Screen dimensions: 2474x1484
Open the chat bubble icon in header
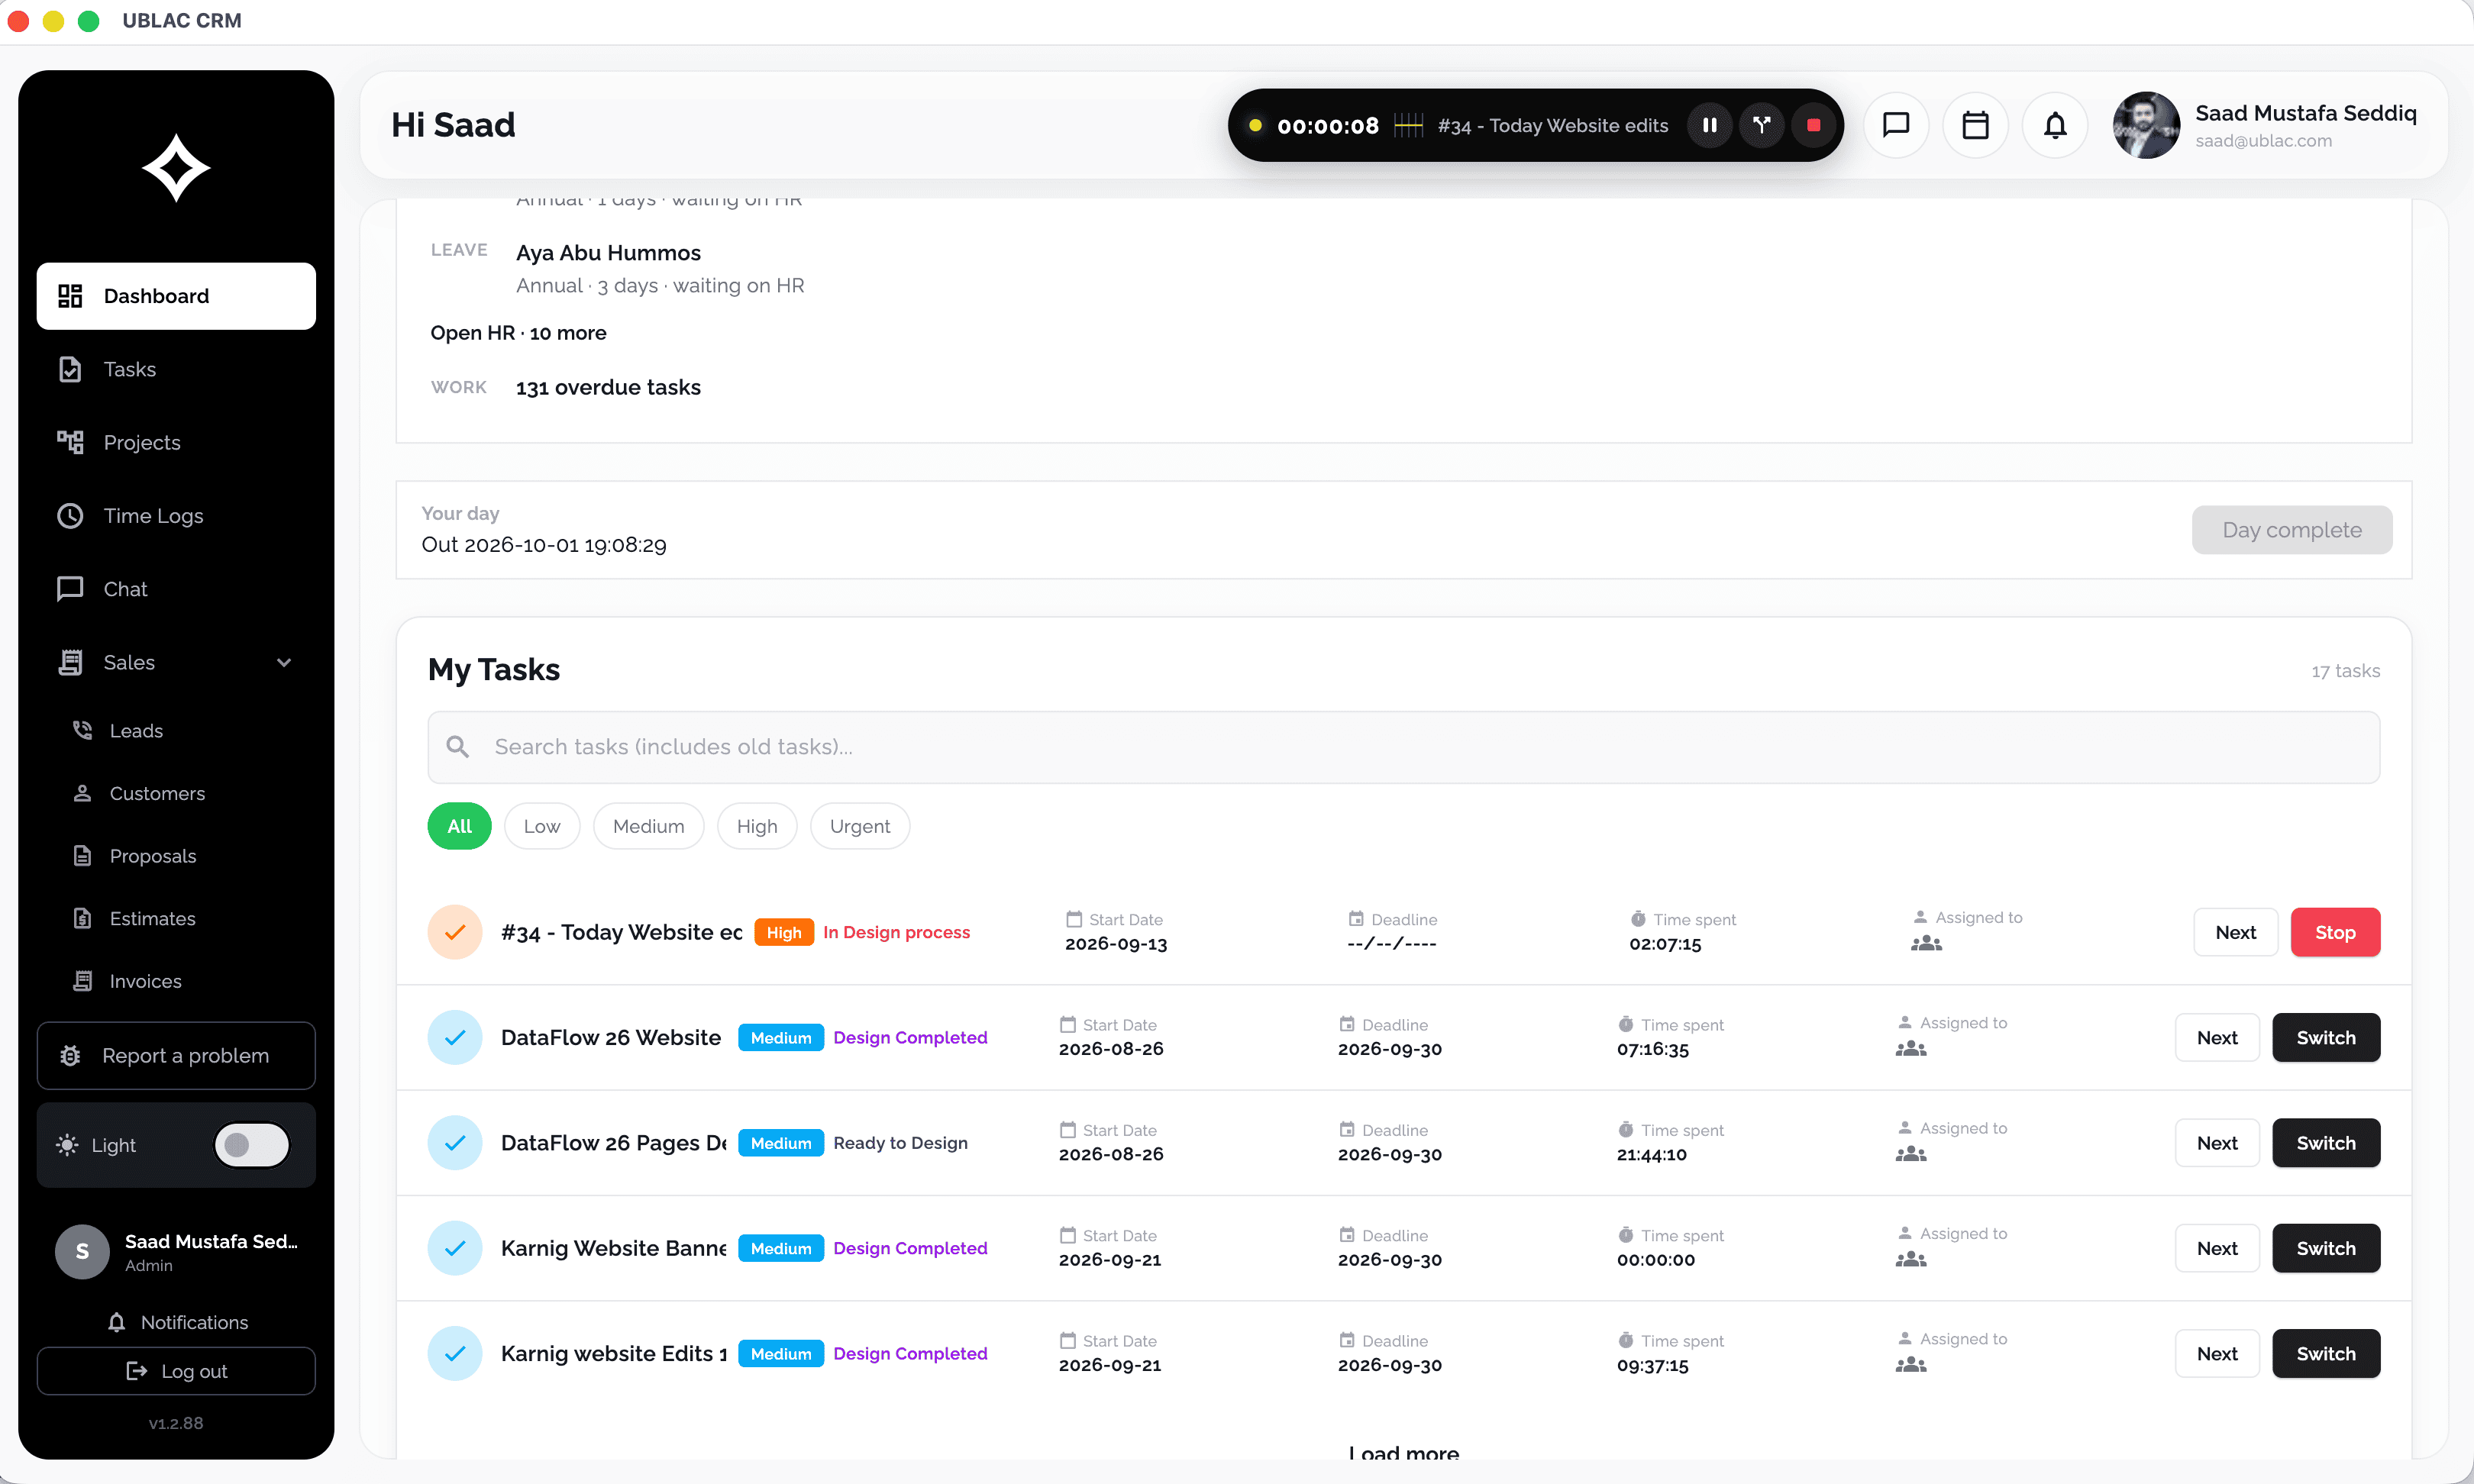coord(1896,125)
